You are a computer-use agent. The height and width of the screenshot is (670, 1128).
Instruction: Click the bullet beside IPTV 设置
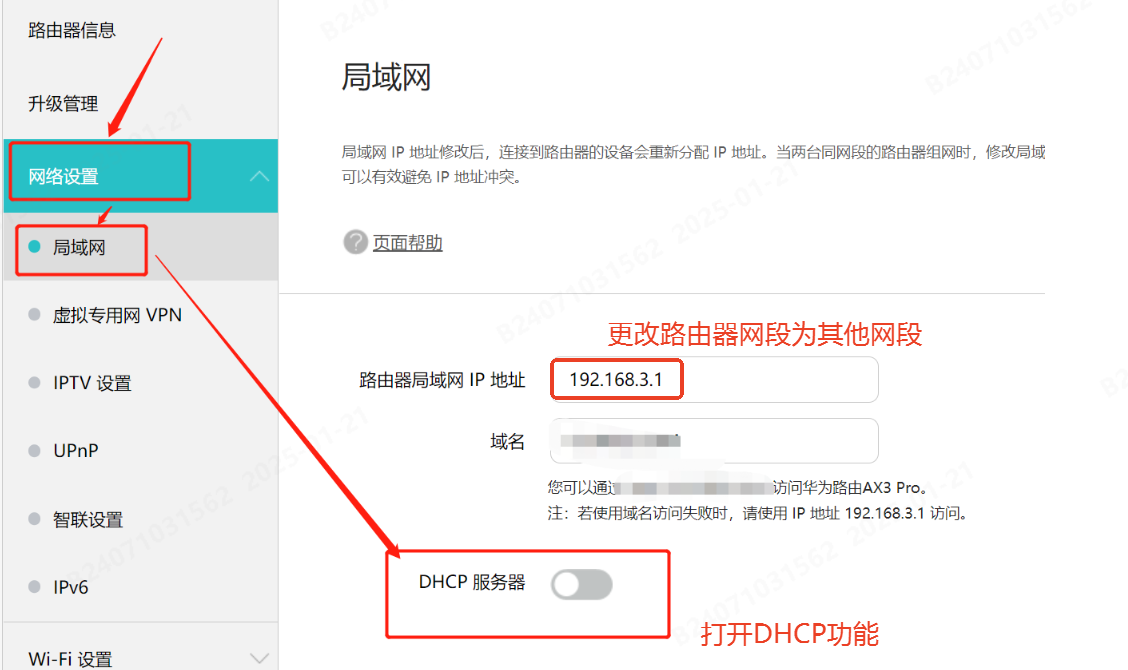34,382
